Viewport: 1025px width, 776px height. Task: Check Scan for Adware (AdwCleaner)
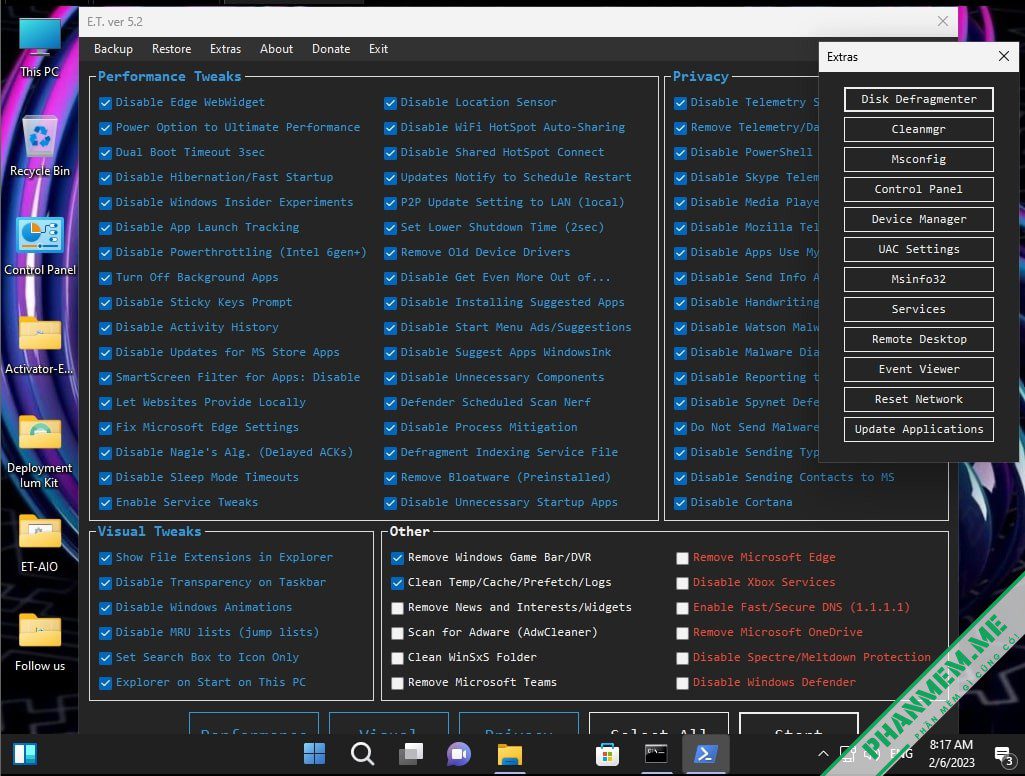click(397, 633)
